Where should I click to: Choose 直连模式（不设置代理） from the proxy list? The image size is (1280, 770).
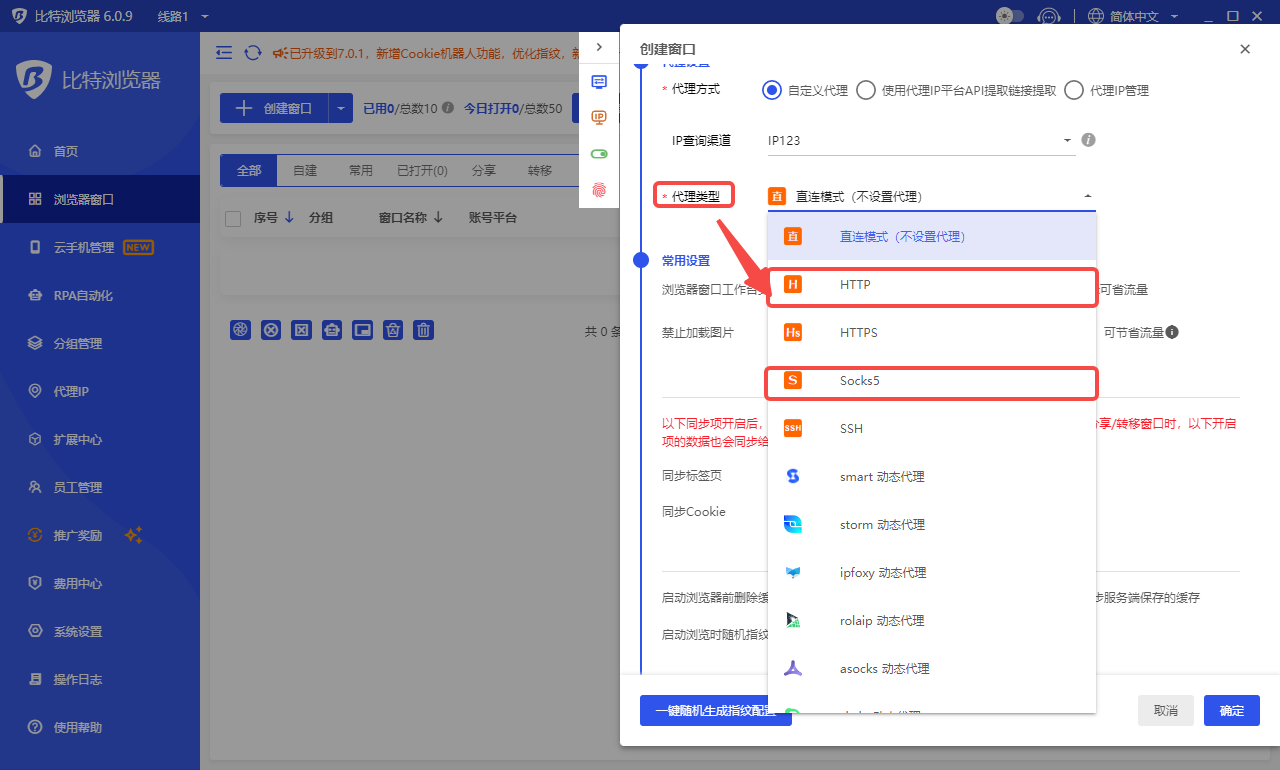pyautogui.click(x=932, y=237)
